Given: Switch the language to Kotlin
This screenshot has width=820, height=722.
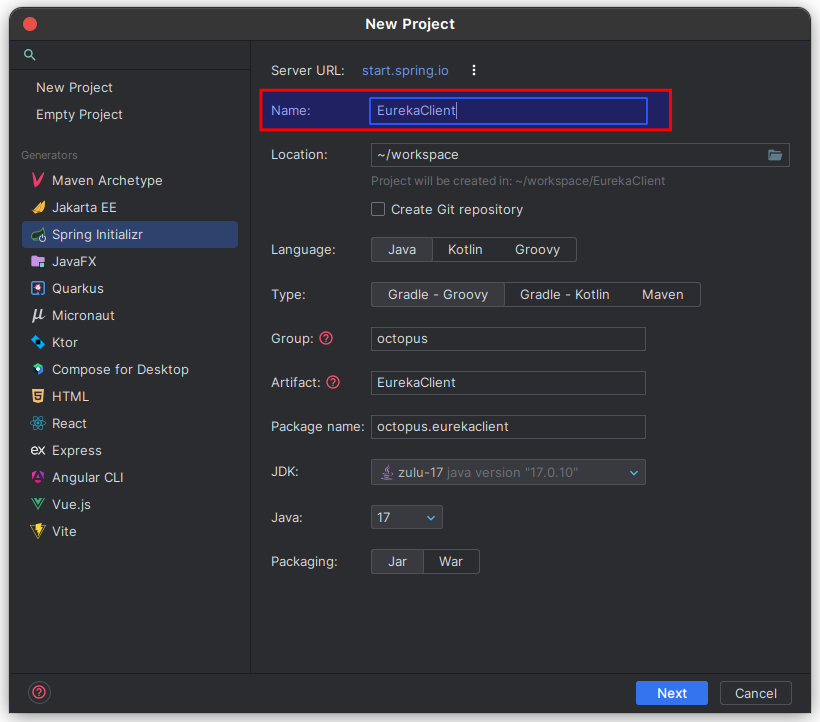Looking at the screenshot, I should click(x=465, y=249).
